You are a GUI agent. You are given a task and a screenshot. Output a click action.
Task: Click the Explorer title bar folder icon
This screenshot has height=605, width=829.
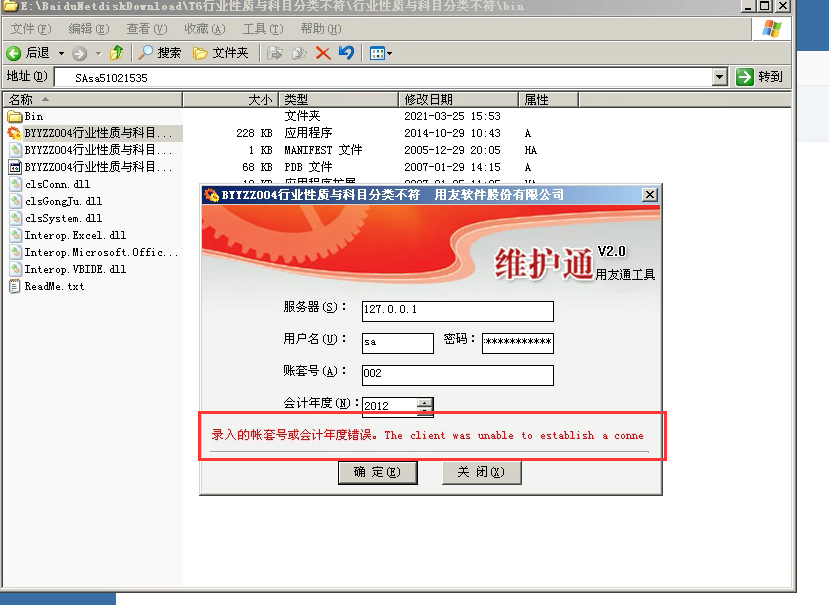[x=11, y=6]
